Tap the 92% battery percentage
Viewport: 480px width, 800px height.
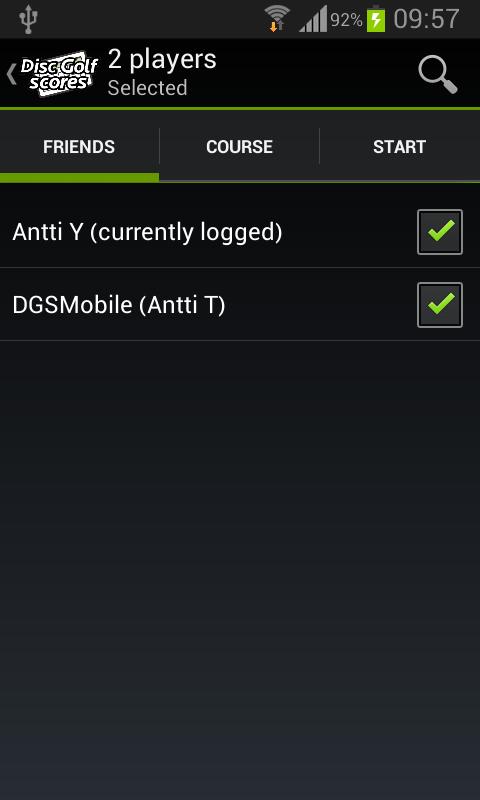point(346,20)
